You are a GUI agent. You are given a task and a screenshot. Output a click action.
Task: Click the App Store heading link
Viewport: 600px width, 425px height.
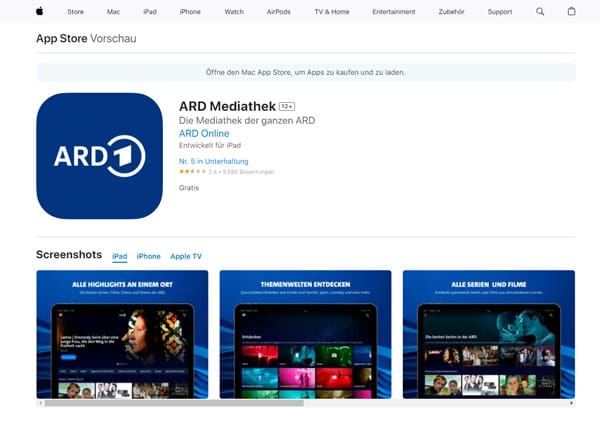point(62,38)
